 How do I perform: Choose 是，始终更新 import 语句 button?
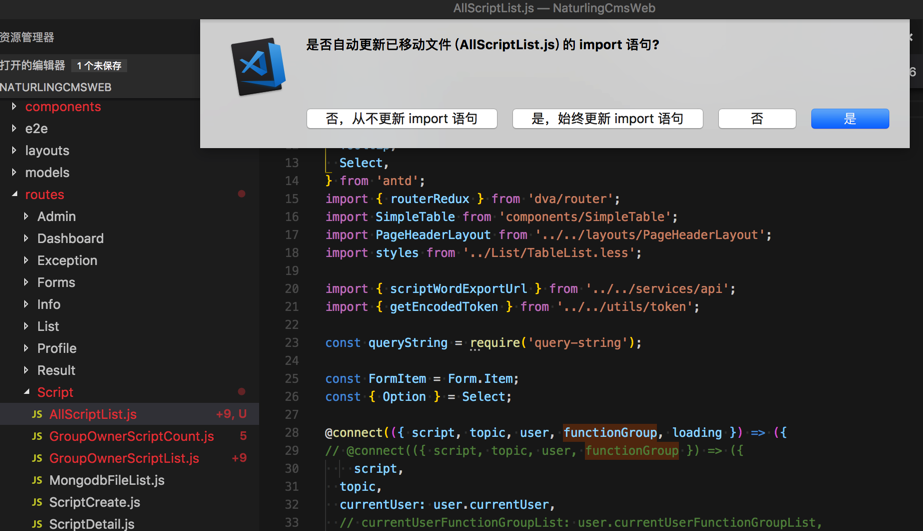pos(607,118)
